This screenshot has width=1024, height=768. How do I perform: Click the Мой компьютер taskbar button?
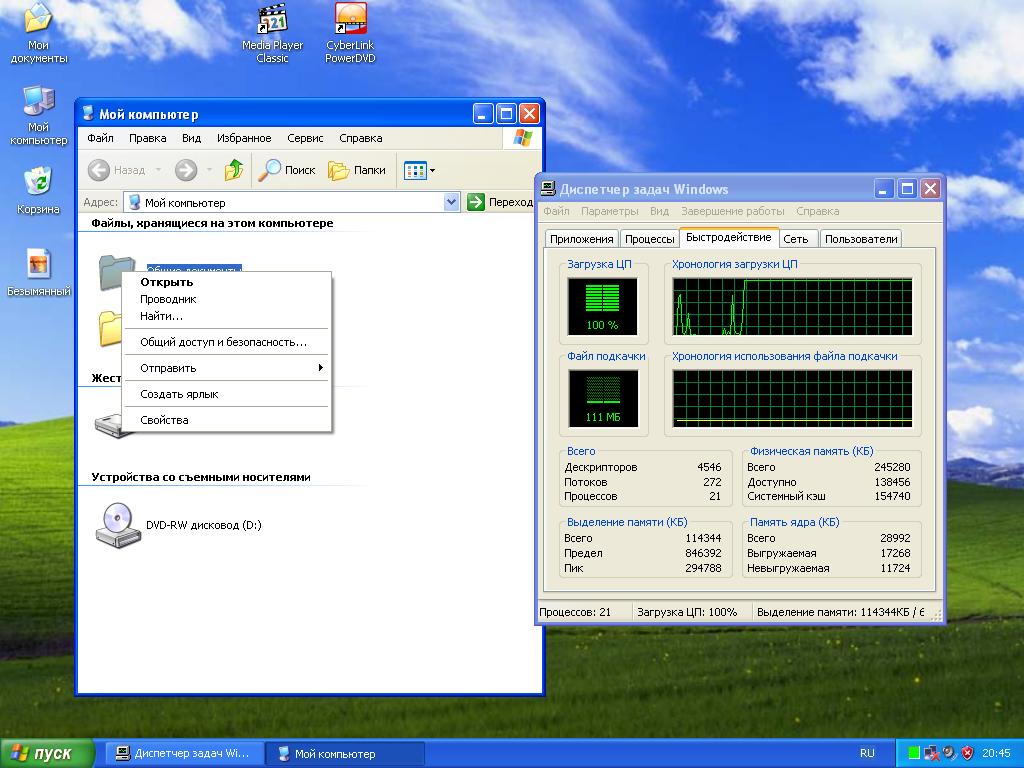click(345, 754)
